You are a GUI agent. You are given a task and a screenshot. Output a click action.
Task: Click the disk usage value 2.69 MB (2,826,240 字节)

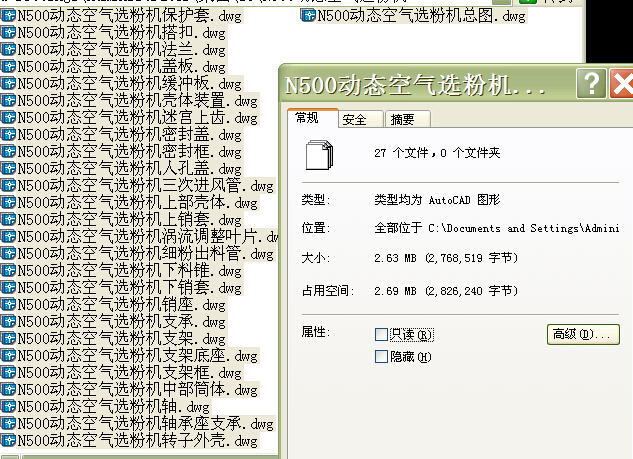[x=446, y=291]
